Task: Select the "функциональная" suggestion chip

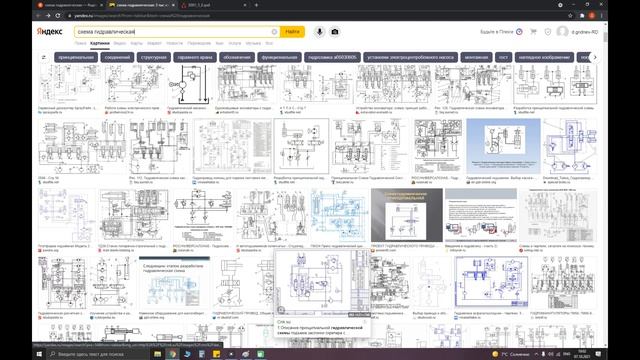Action: coord(279,58)
